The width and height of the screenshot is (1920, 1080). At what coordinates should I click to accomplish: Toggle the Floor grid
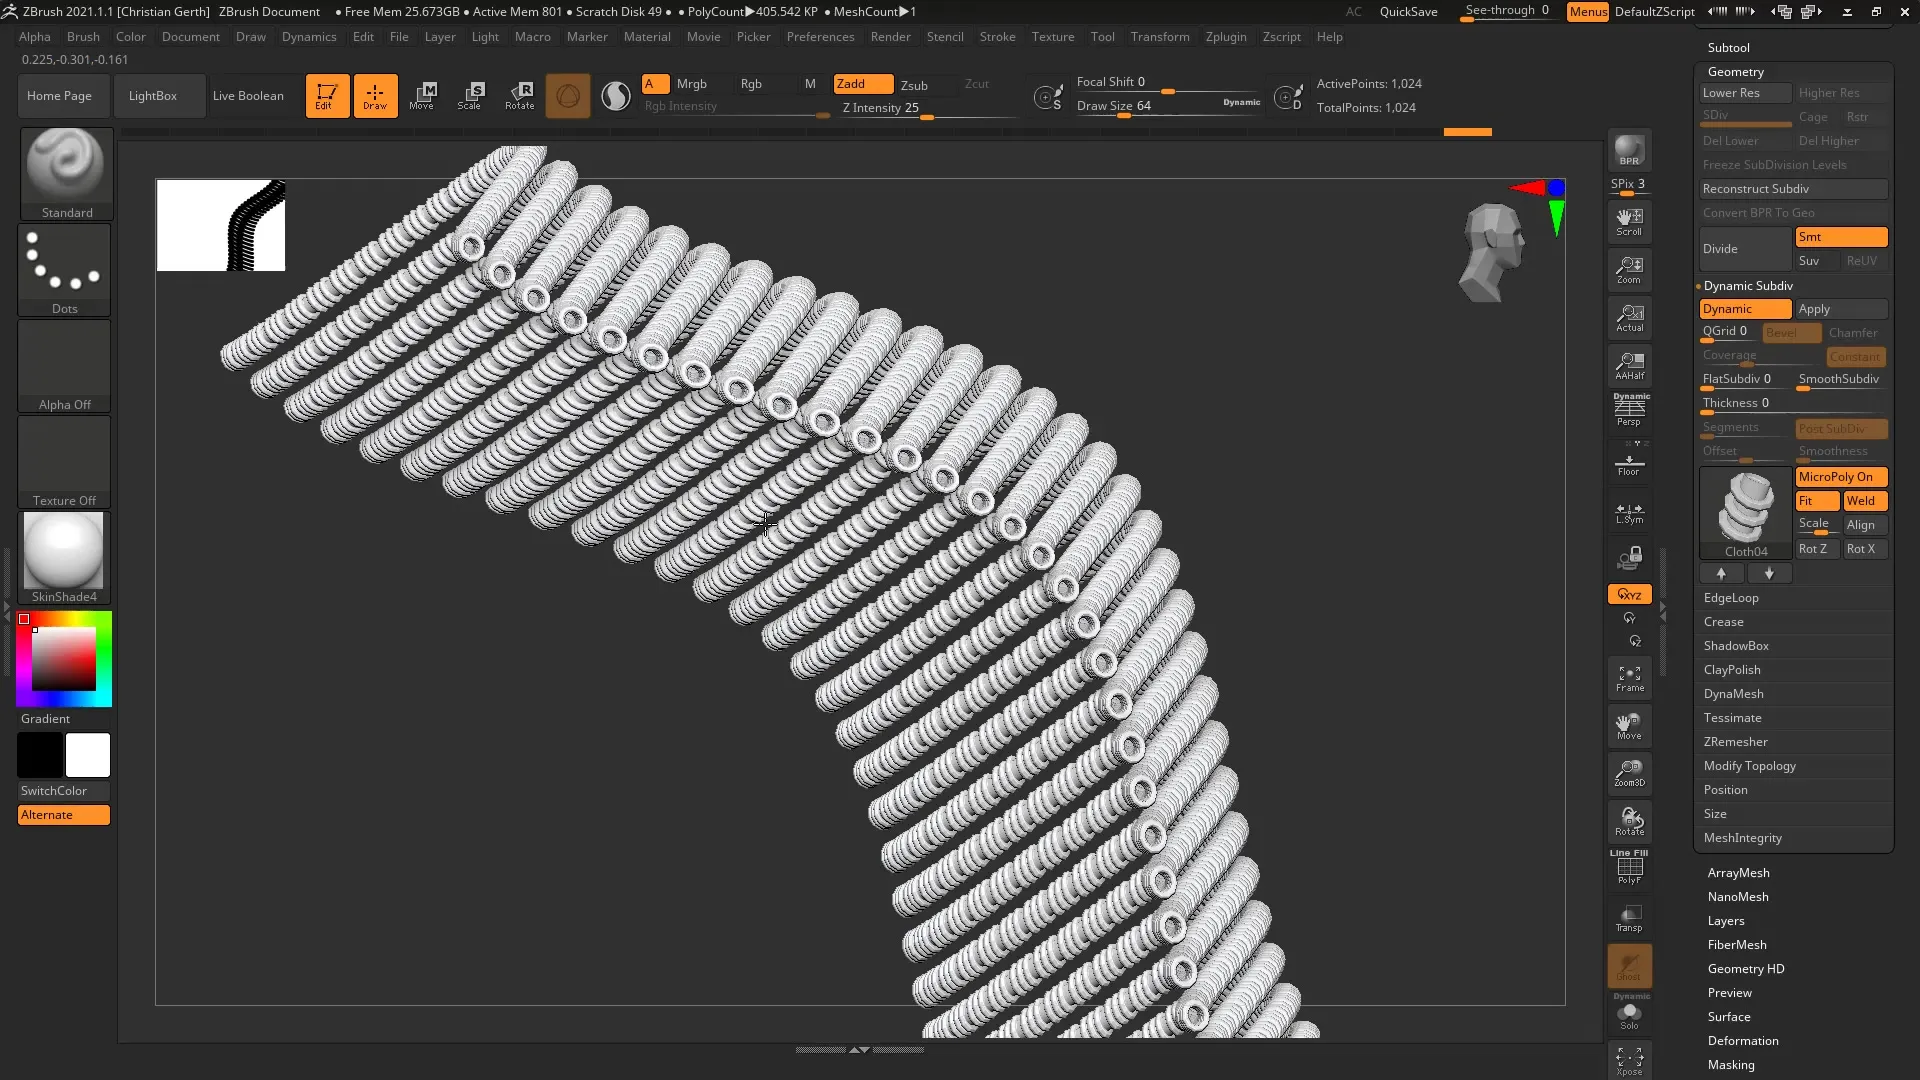click(x=1629, y=462)
